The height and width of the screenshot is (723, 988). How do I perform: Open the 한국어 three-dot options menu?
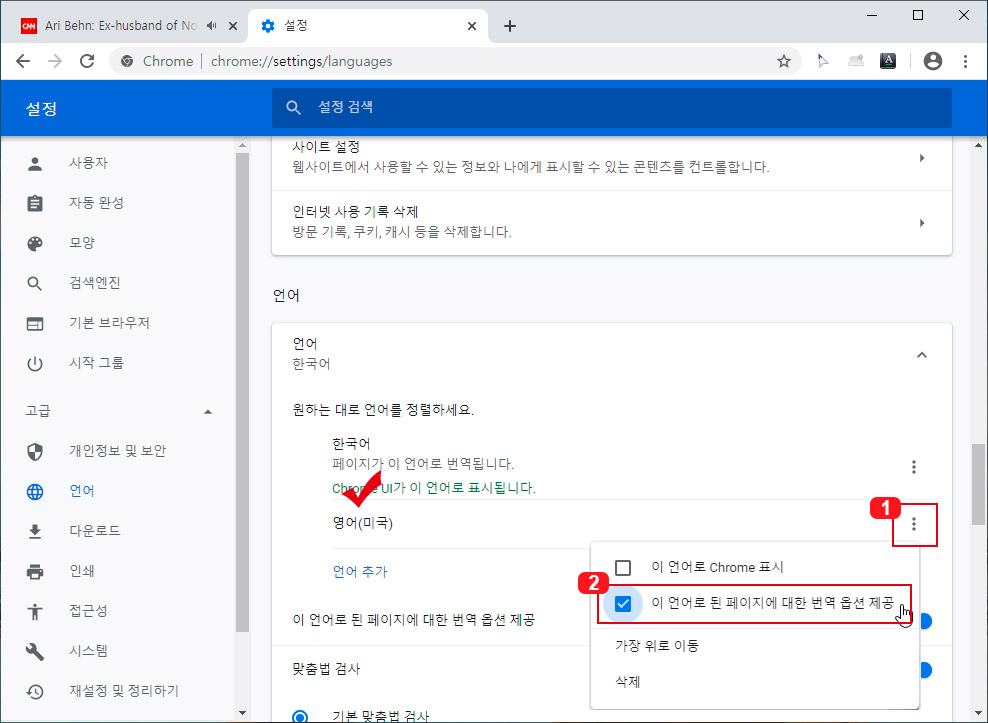click(x=913, y=466)
